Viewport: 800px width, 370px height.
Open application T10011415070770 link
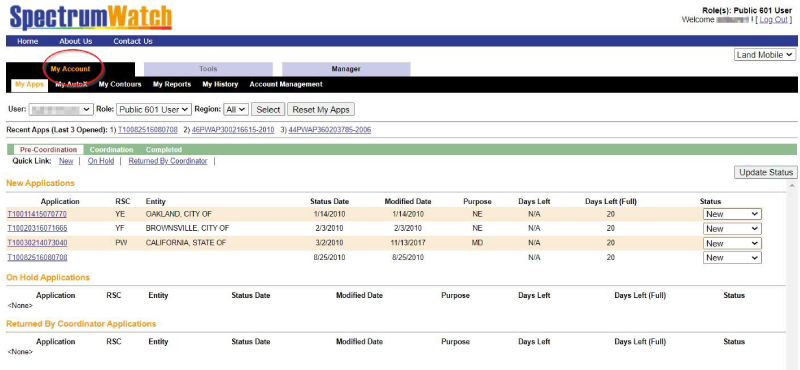coord(37,214)
